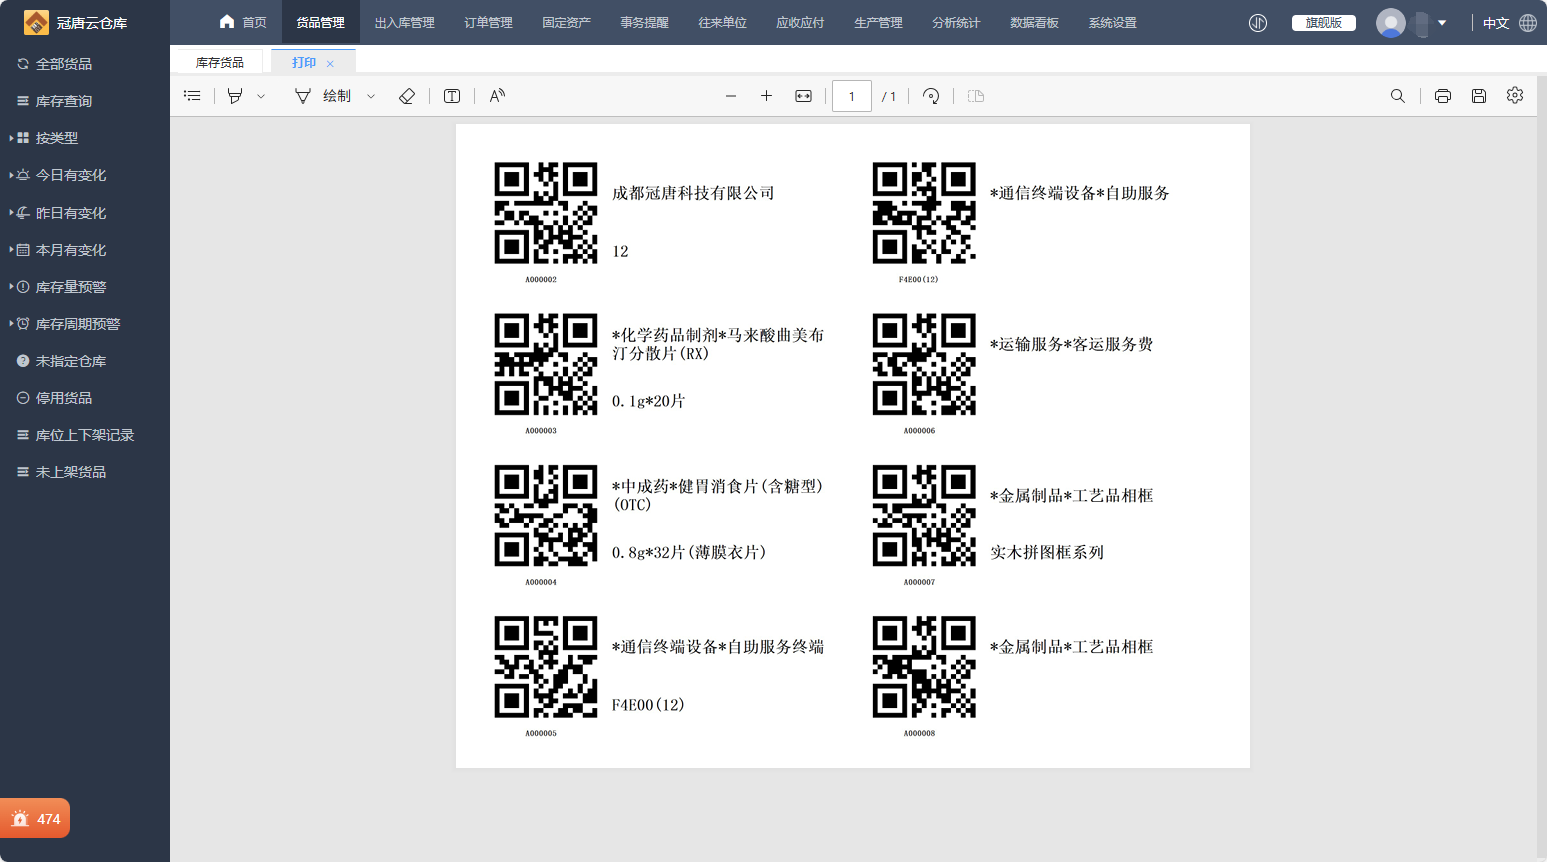
Task: Click the page layout view icon
Action: point(976,96)
